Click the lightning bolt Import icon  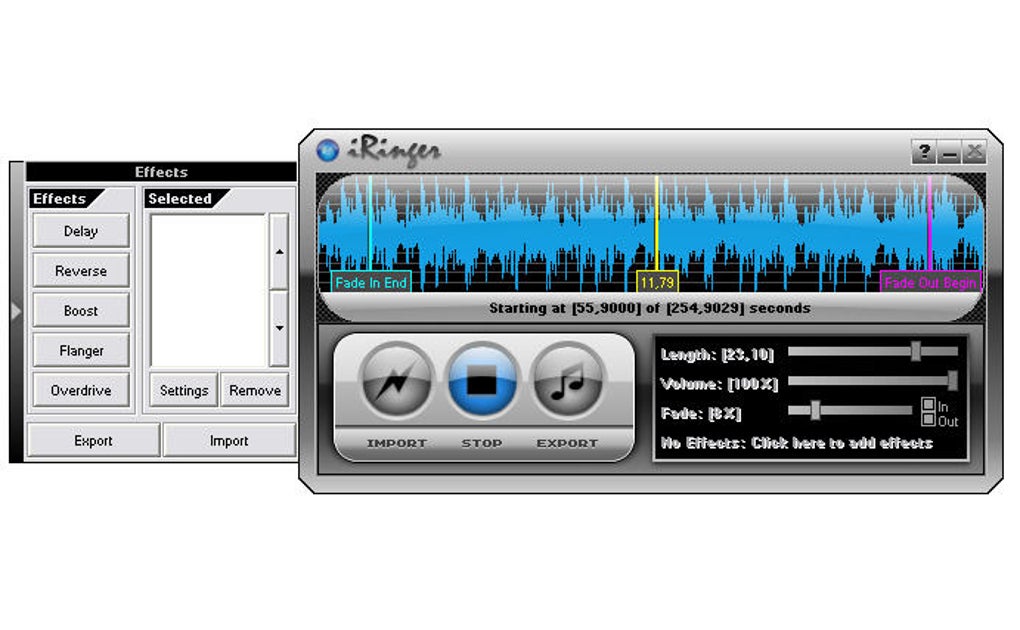(397, 381)
